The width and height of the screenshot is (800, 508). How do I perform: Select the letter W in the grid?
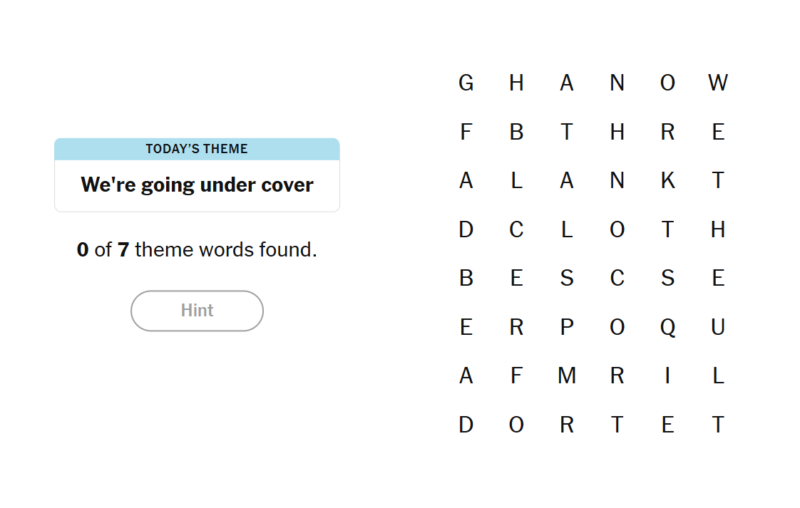point(718,83)
